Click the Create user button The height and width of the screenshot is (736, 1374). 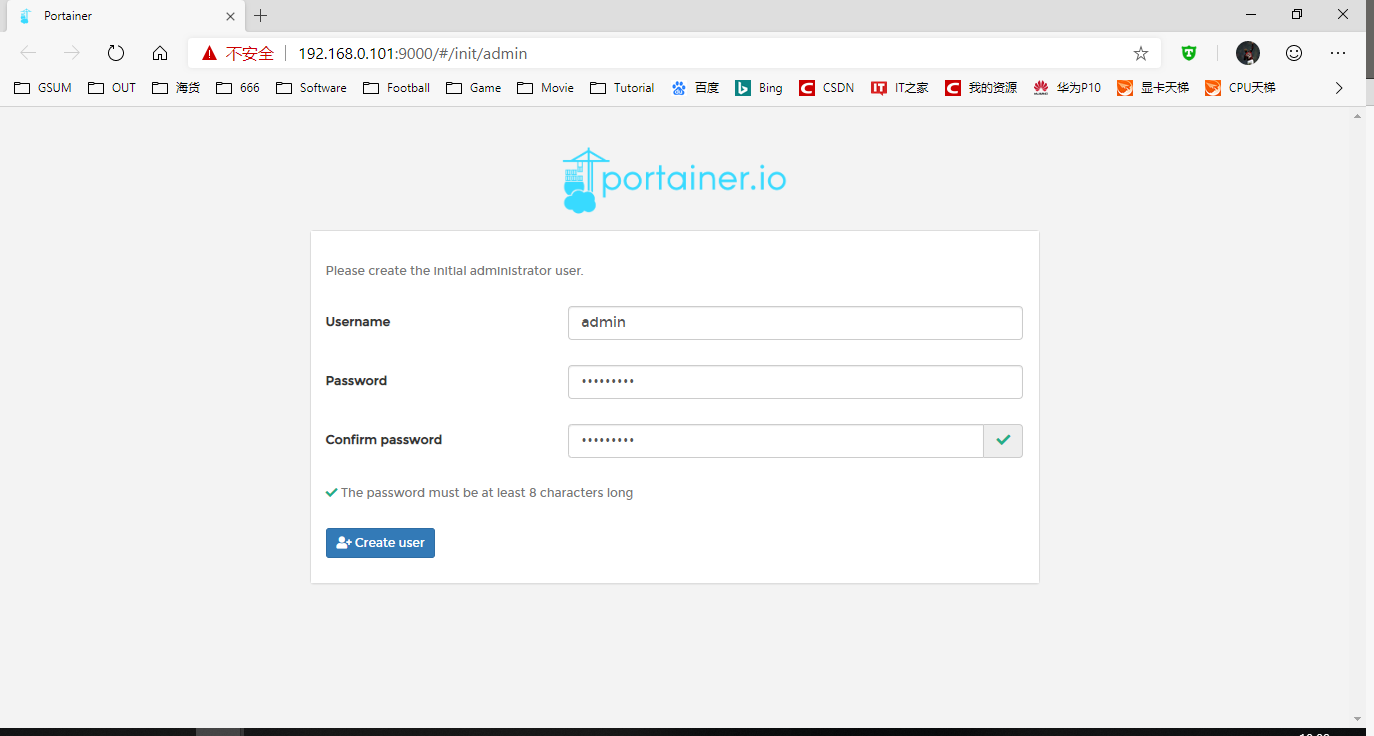[x=380, y=542]
